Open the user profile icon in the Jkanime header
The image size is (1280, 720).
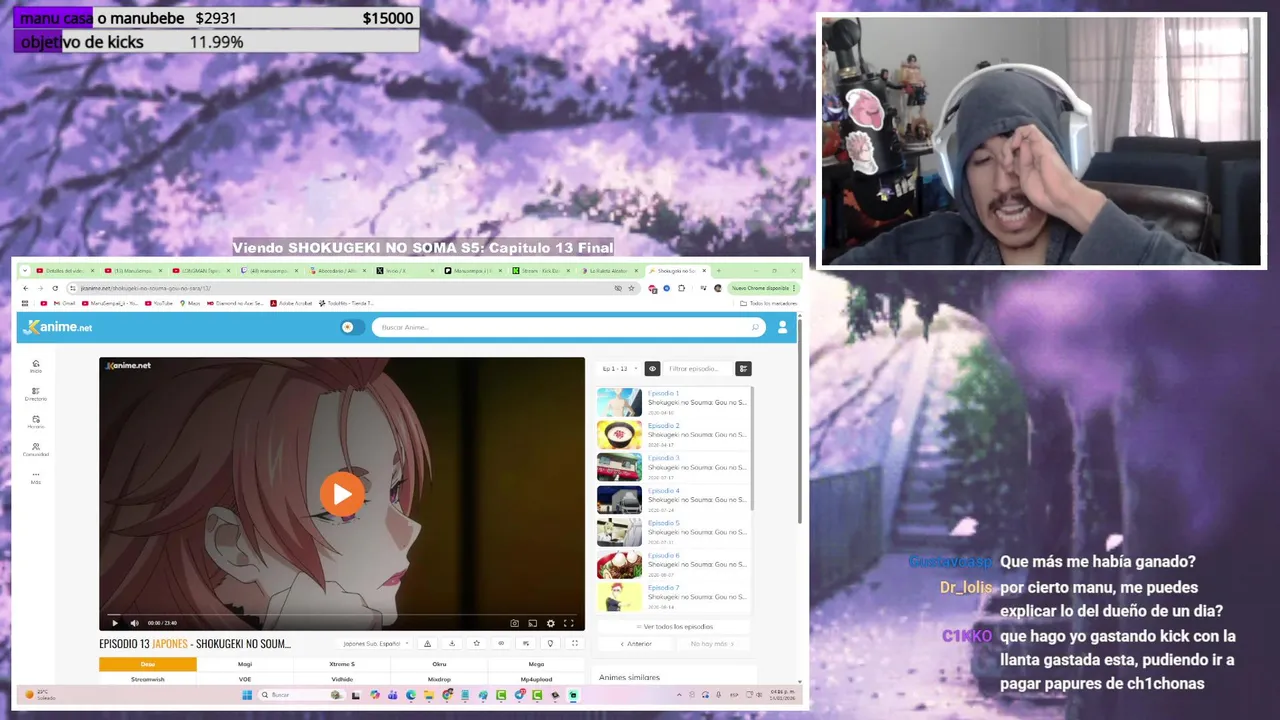[x=782, y=327]
